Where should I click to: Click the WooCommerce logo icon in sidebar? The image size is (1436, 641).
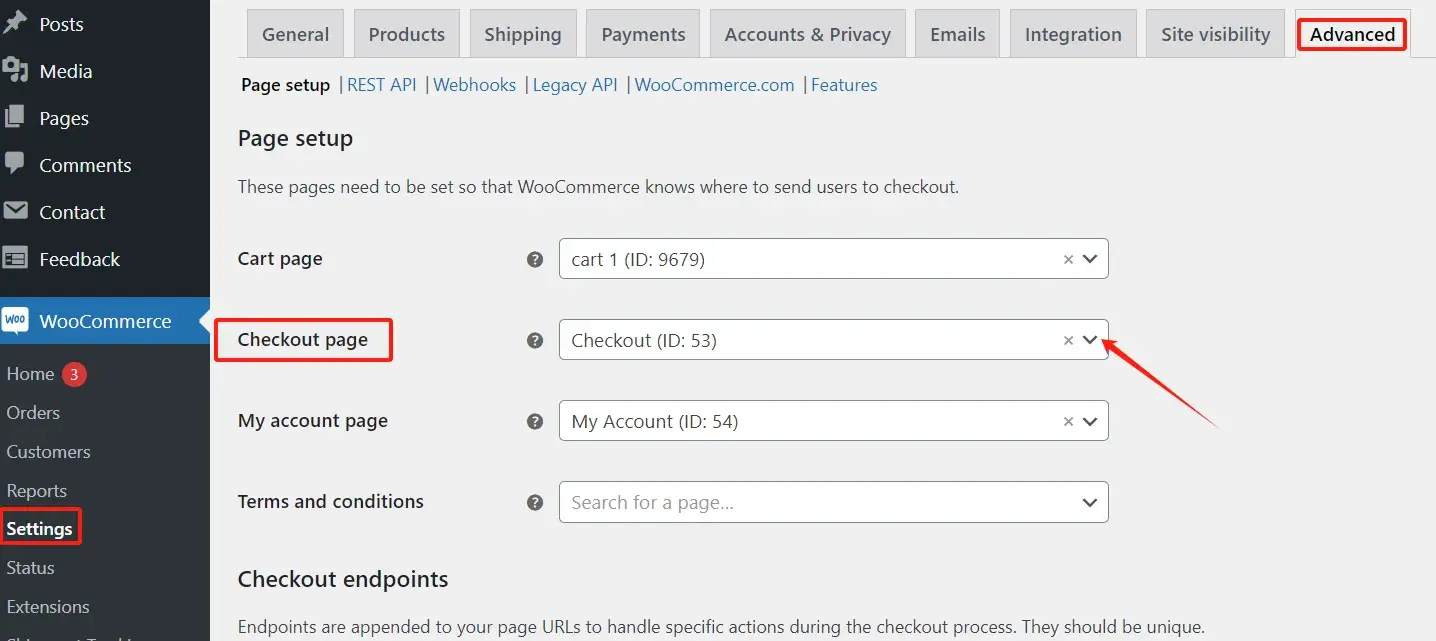(16, 321)
